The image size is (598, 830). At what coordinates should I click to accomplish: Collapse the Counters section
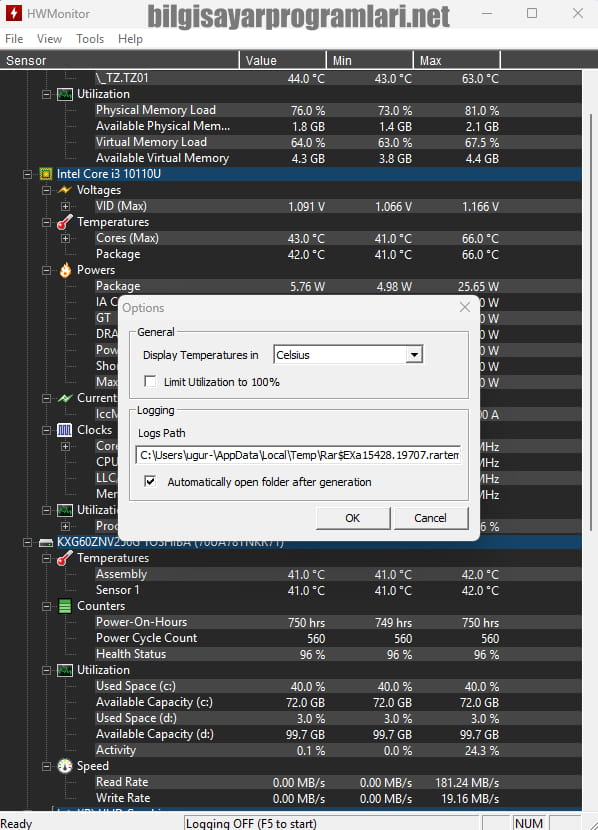point(47,606)
